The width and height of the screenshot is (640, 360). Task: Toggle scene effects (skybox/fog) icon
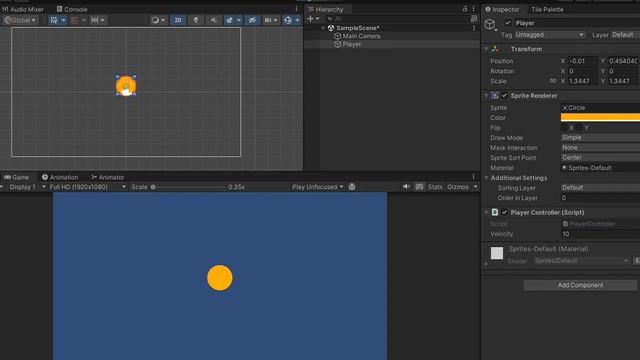coord(229,20)
